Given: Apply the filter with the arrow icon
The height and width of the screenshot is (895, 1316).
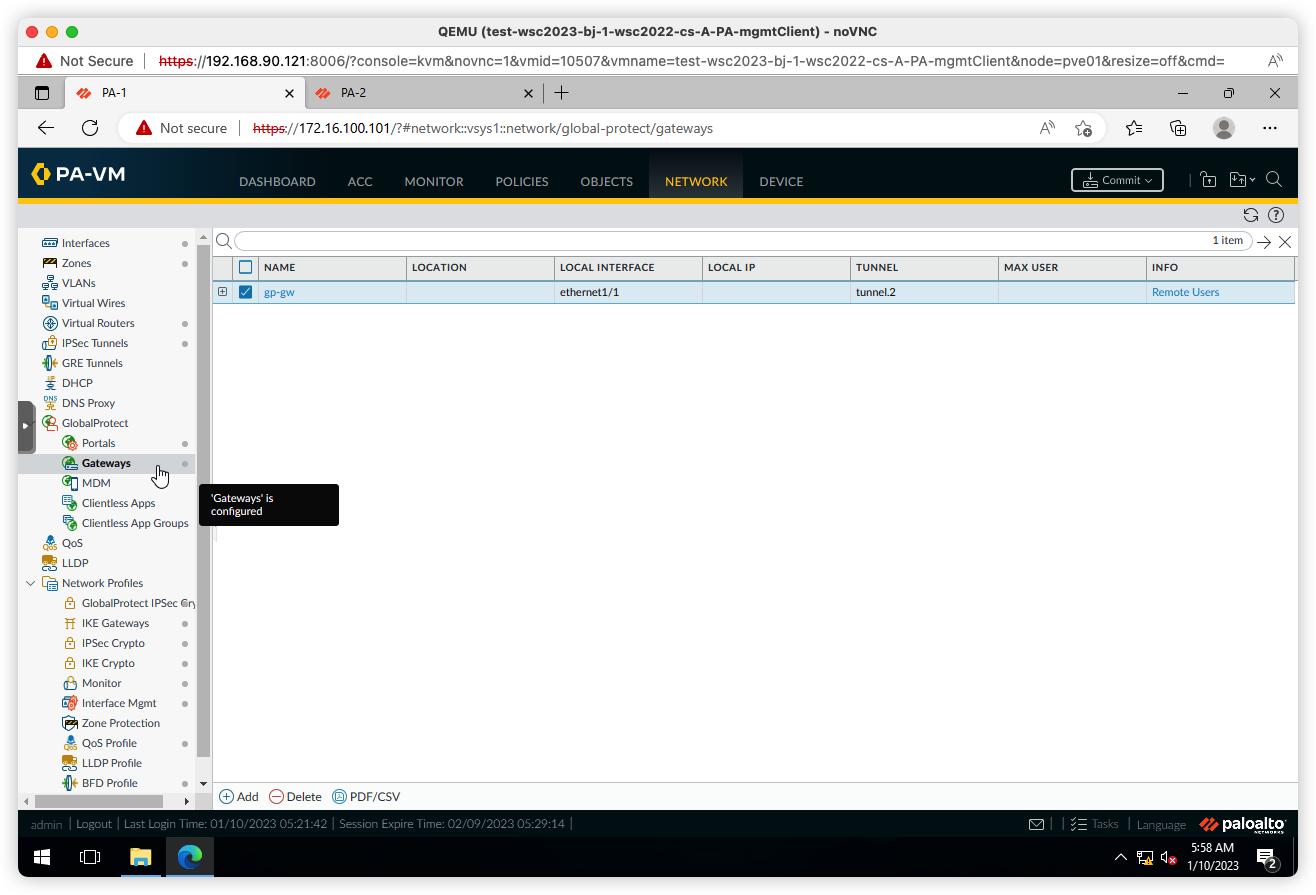Looking at the screenshot, I should pyautogui.click(x=1265, y=241).
